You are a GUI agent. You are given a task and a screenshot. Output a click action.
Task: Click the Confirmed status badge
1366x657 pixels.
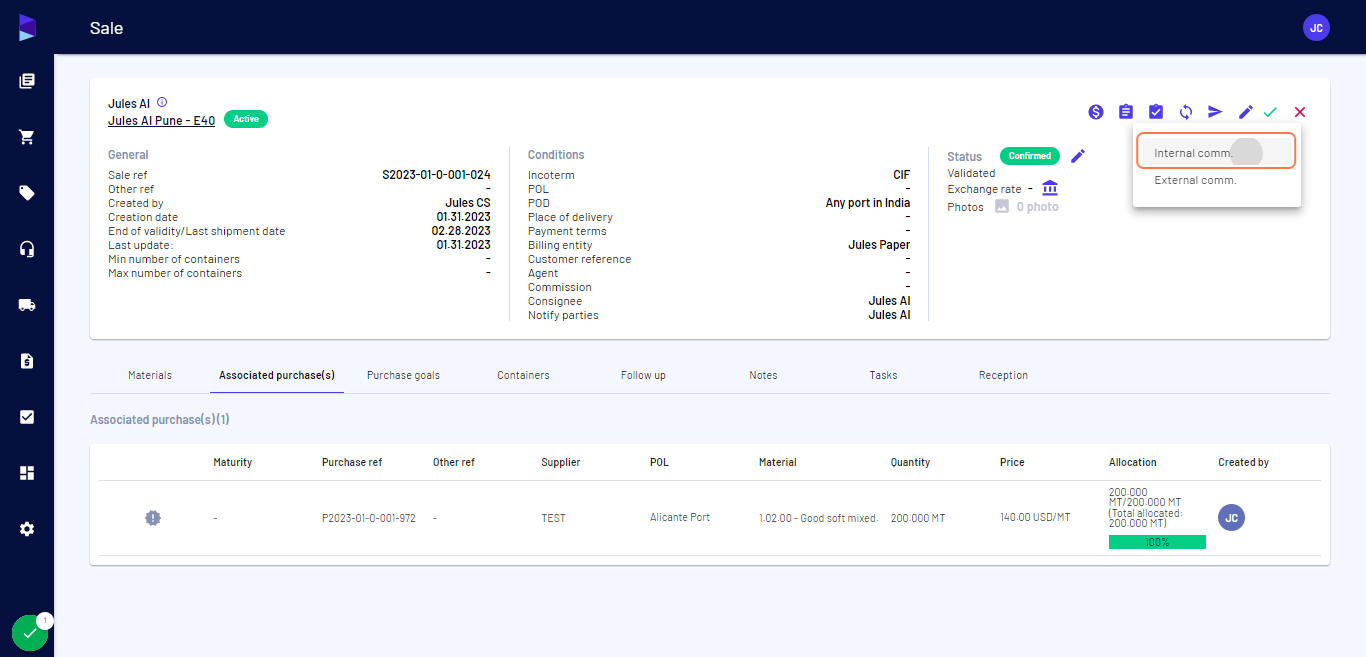1029,156
